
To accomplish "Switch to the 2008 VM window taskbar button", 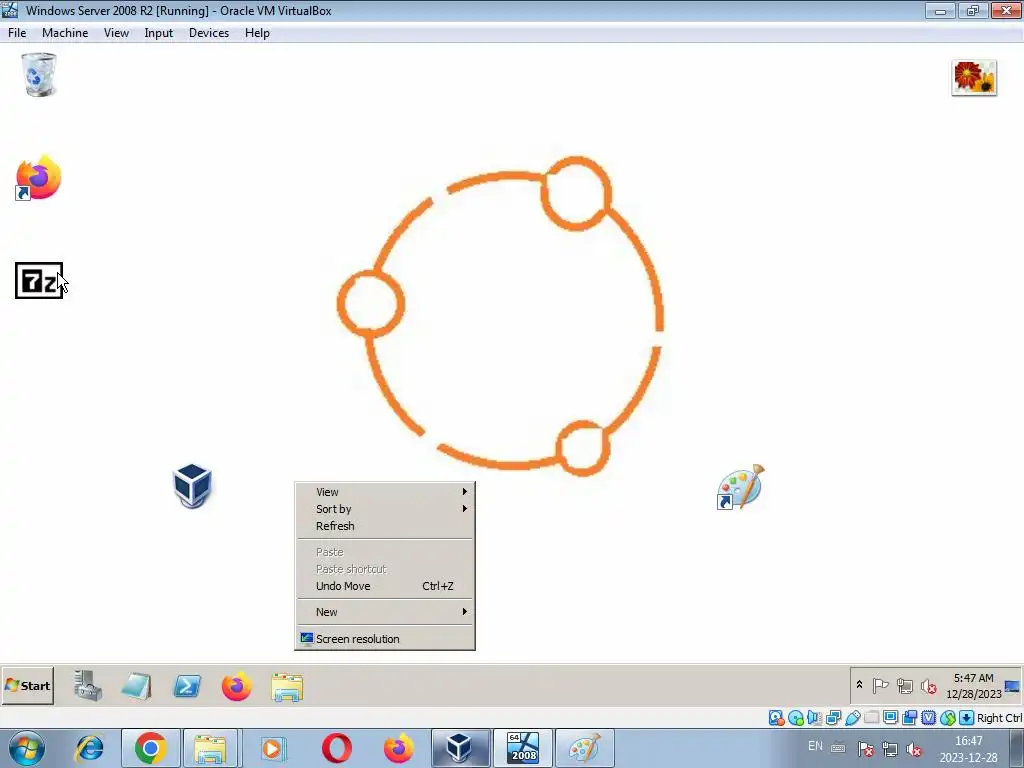I will tap(523, 748).
